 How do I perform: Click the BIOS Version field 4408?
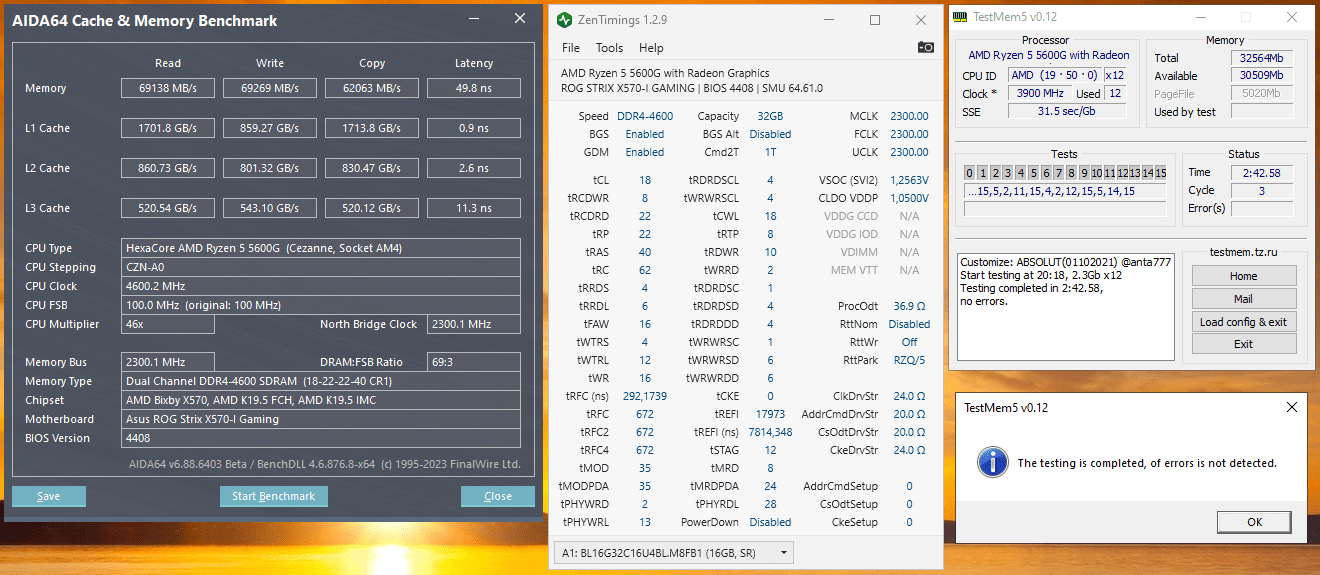pyautogui.click(x=321, y=438)
